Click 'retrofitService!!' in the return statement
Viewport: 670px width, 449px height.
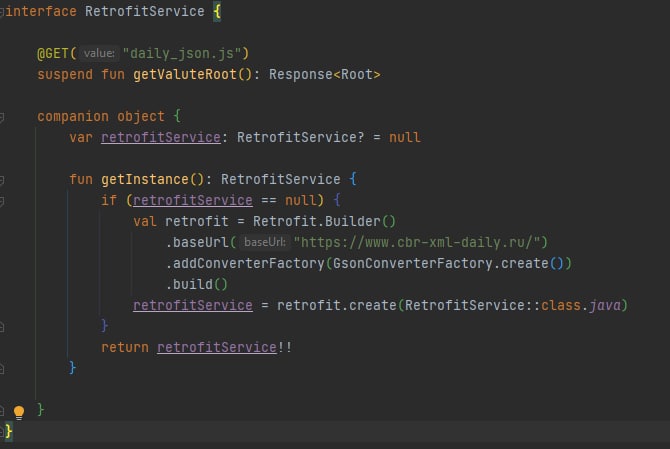pos(225,347)
